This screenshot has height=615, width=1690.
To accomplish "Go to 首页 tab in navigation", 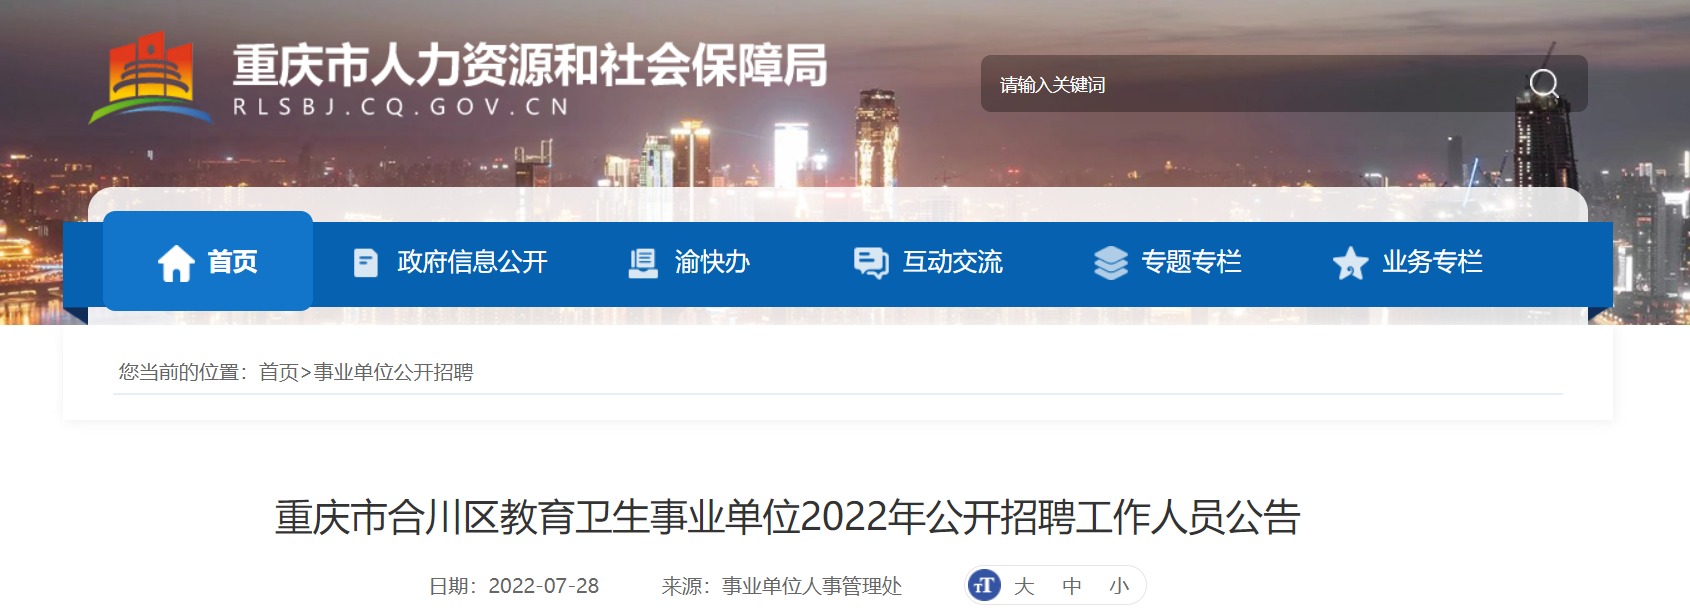I will click(208, 261).
